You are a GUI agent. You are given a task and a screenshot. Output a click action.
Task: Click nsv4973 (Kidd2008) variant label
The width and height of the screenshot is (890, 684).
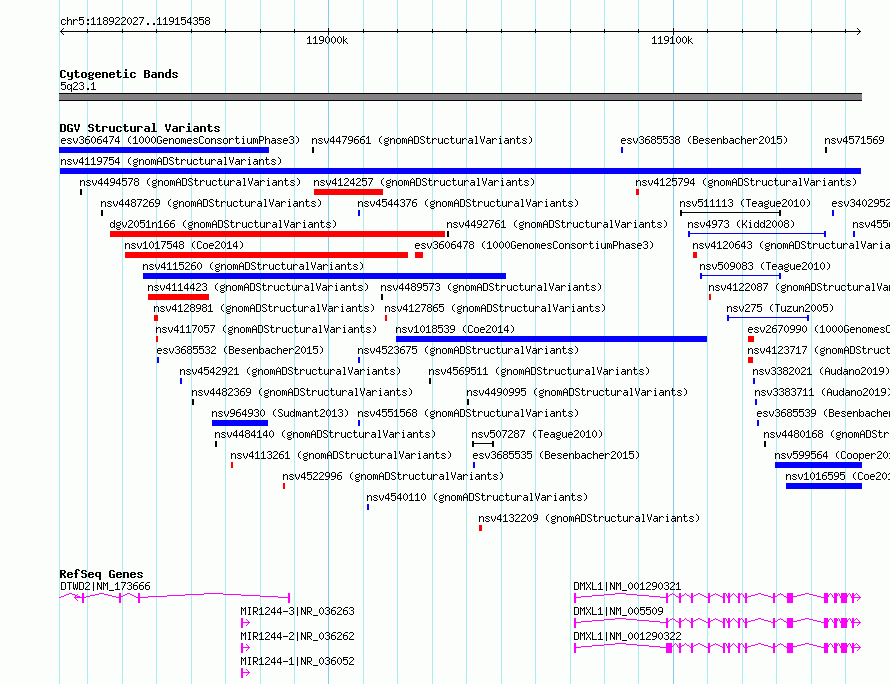coord(741,224)
